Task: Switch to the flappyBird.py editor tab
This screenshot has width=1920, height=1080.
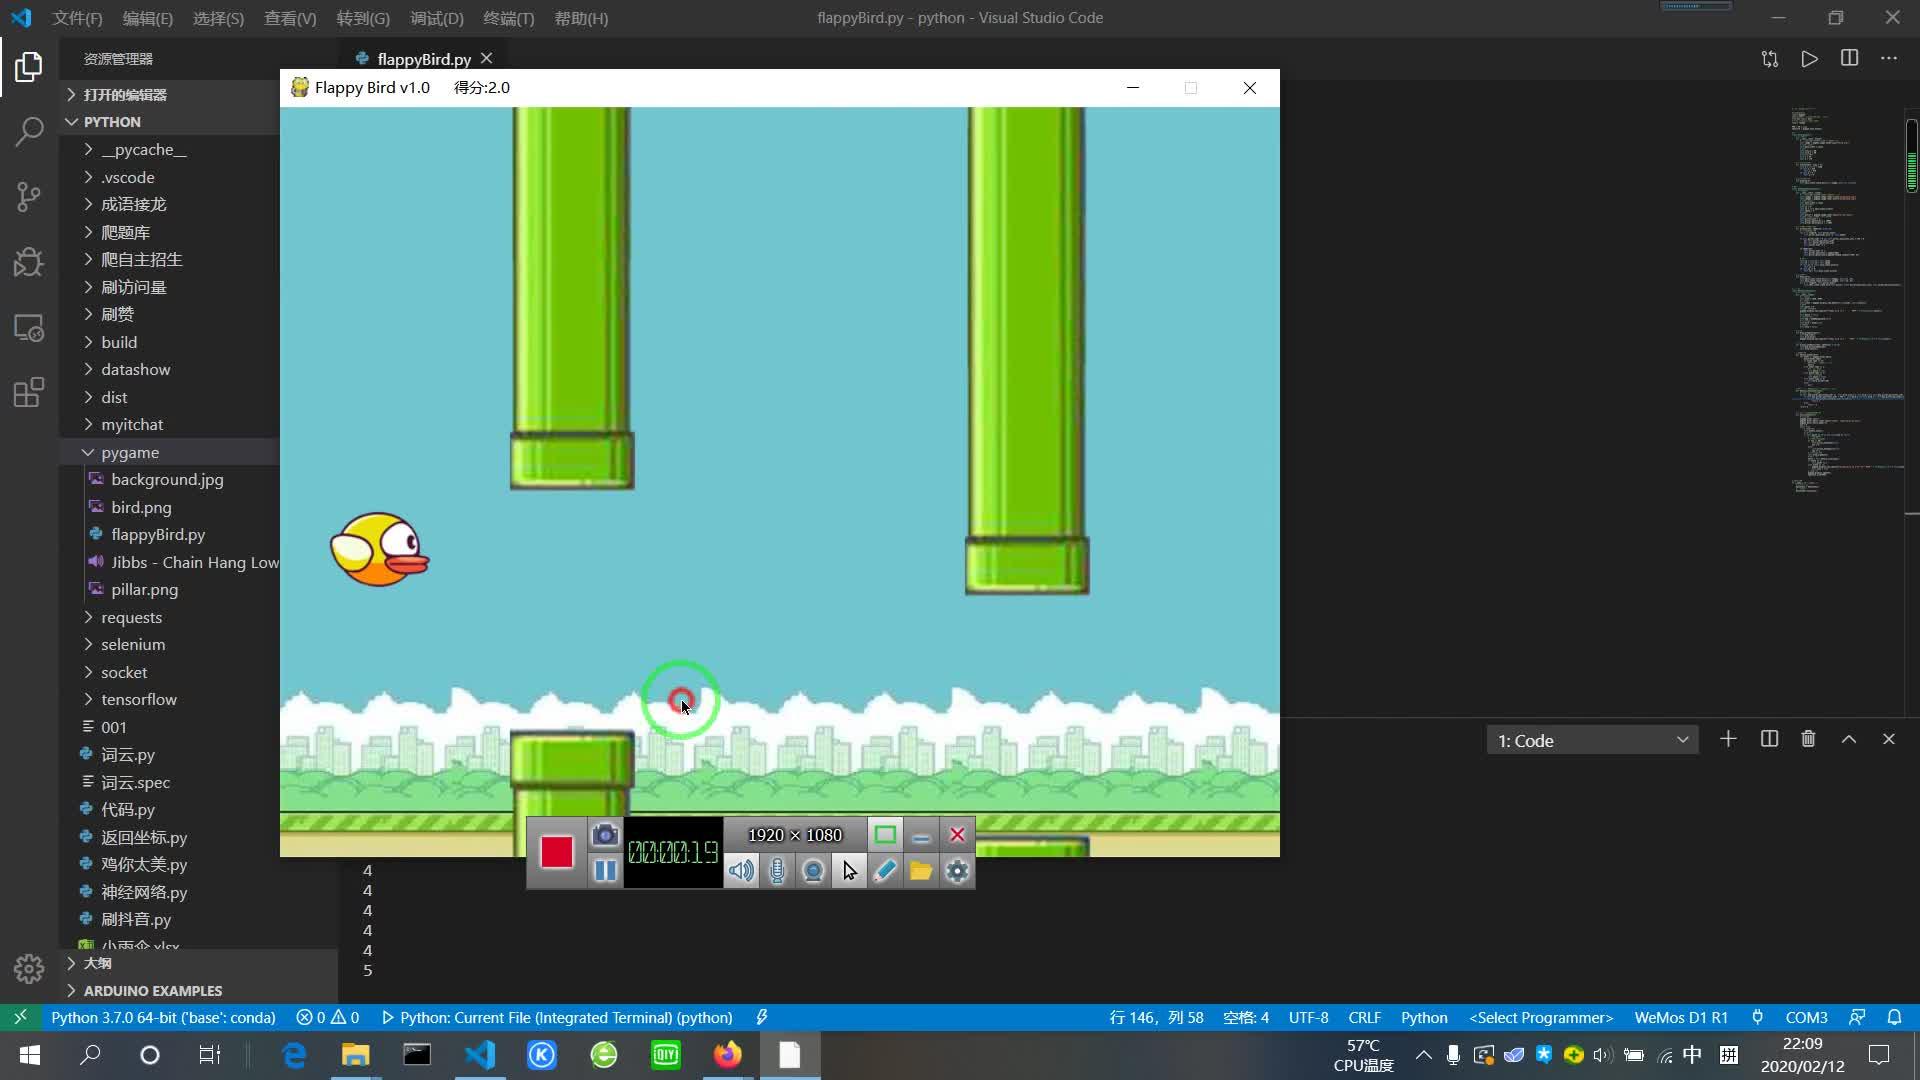Action: click(x=424, y=59)
